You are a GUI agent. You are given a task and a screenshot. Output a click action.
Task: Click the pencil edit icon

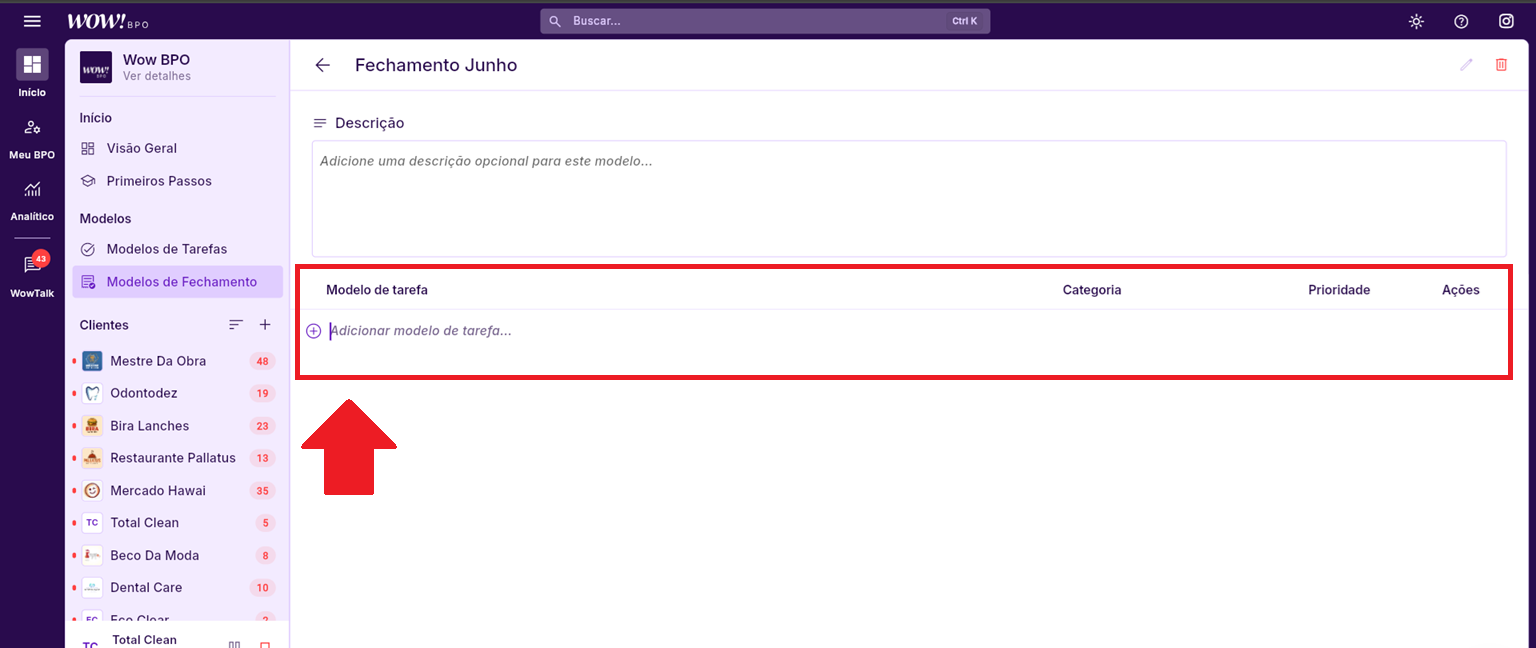[1466, 65]
